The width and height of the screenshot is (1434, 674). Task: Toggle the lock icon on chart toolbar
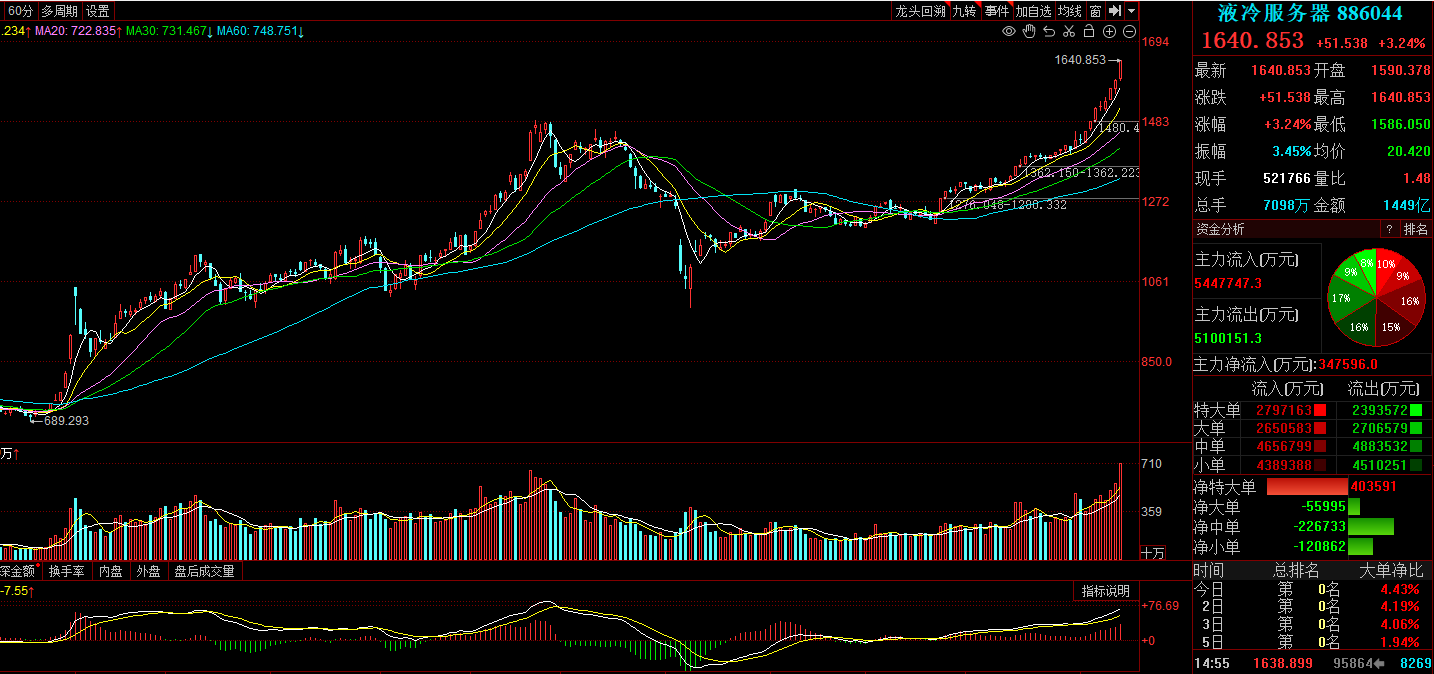pyautogui.click(x=1088, y=32)
